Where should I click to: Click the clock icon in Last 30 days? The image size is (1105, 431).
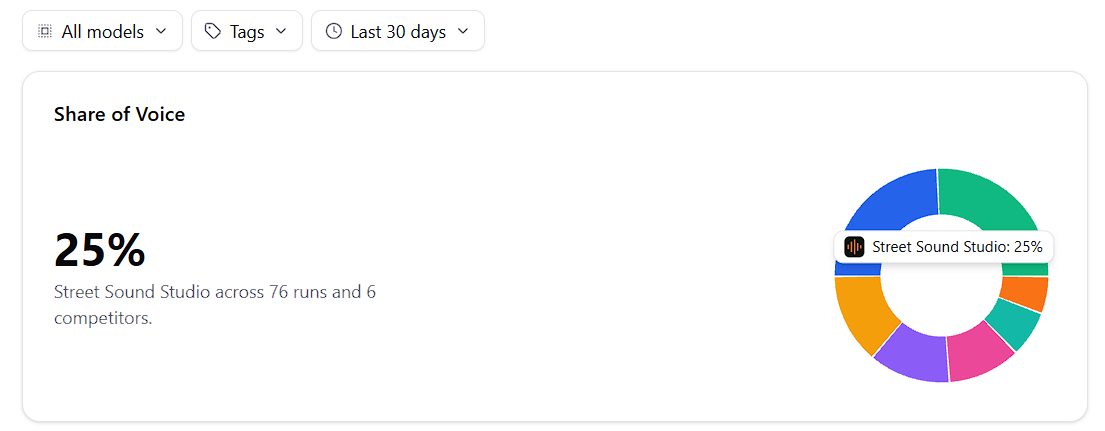[333, 31]
